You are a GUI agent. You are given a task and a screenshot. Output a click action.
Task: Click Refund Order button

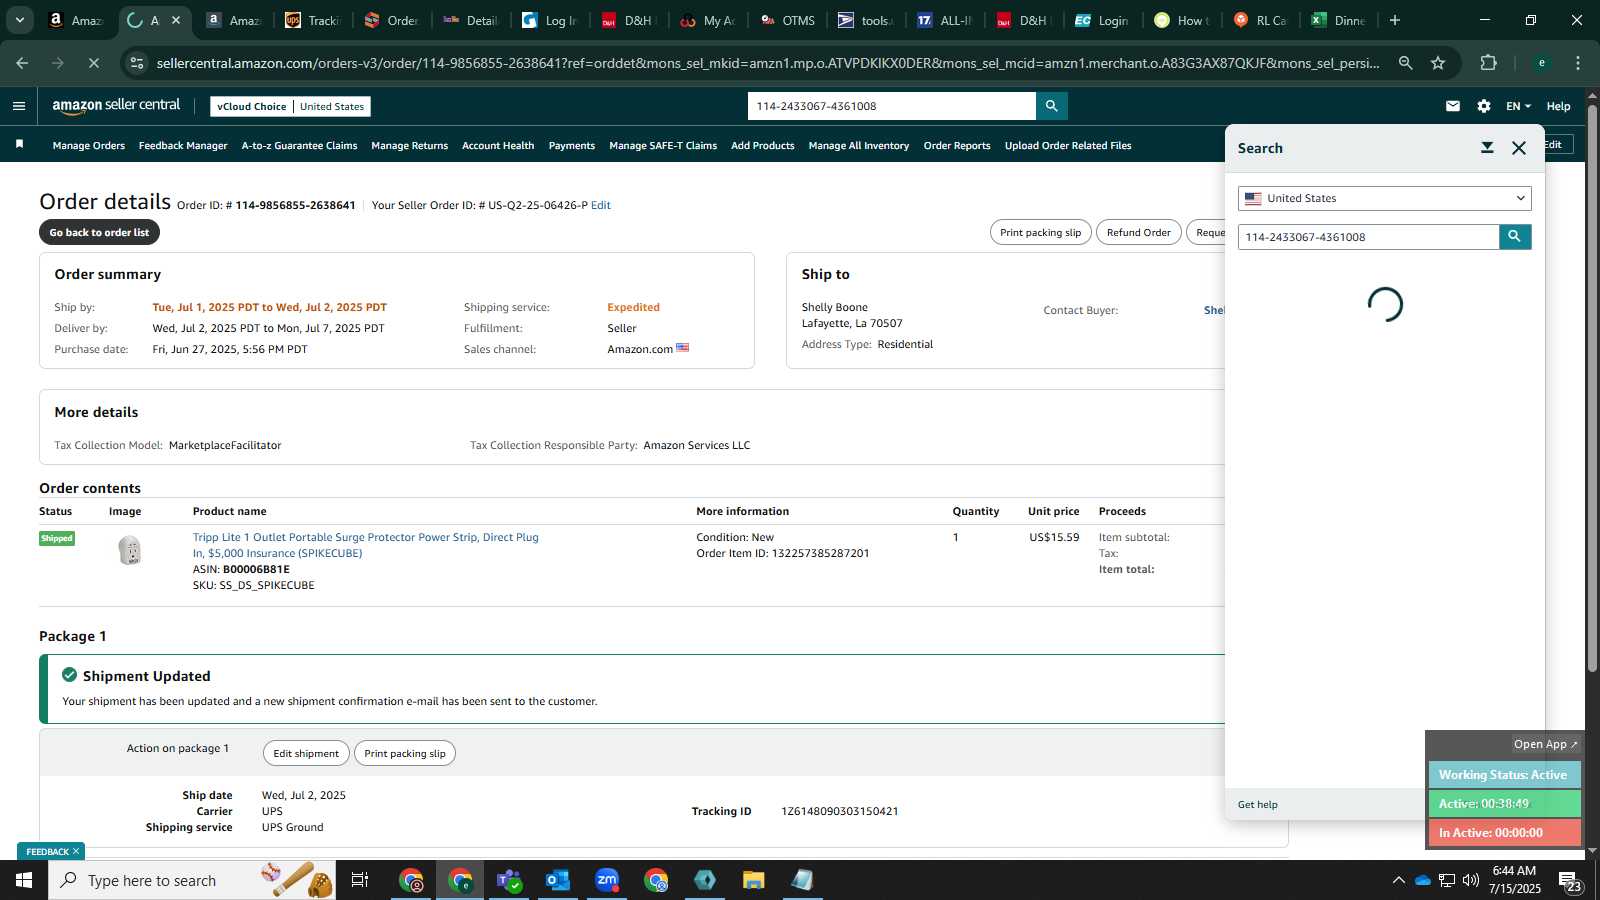pyautogui.click(x=1138, y=232)
